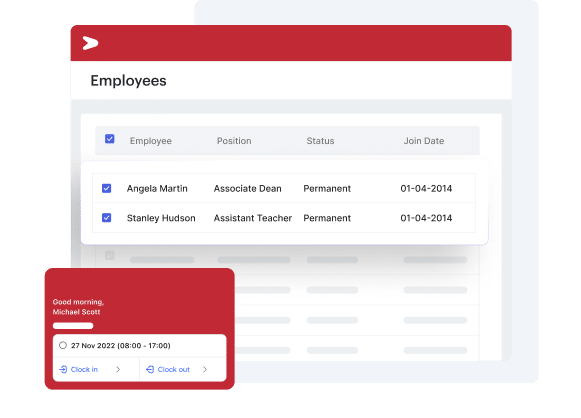
Task: Click the Clock in link
Action: (84, 369)
